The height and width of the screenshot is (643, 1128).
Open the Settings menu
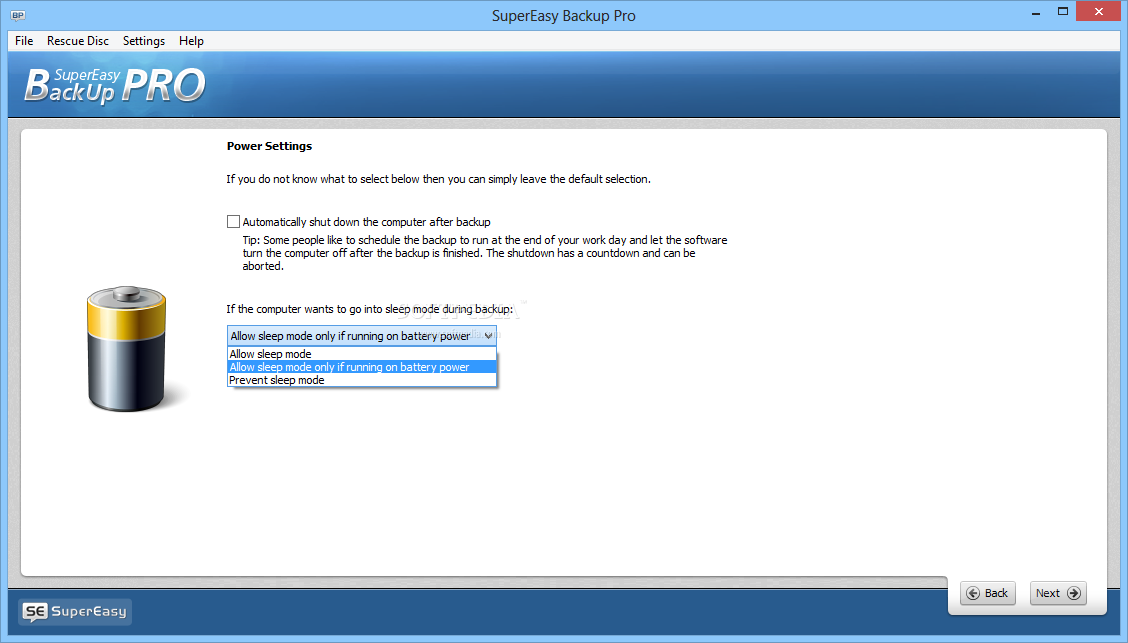coord(144,41)
